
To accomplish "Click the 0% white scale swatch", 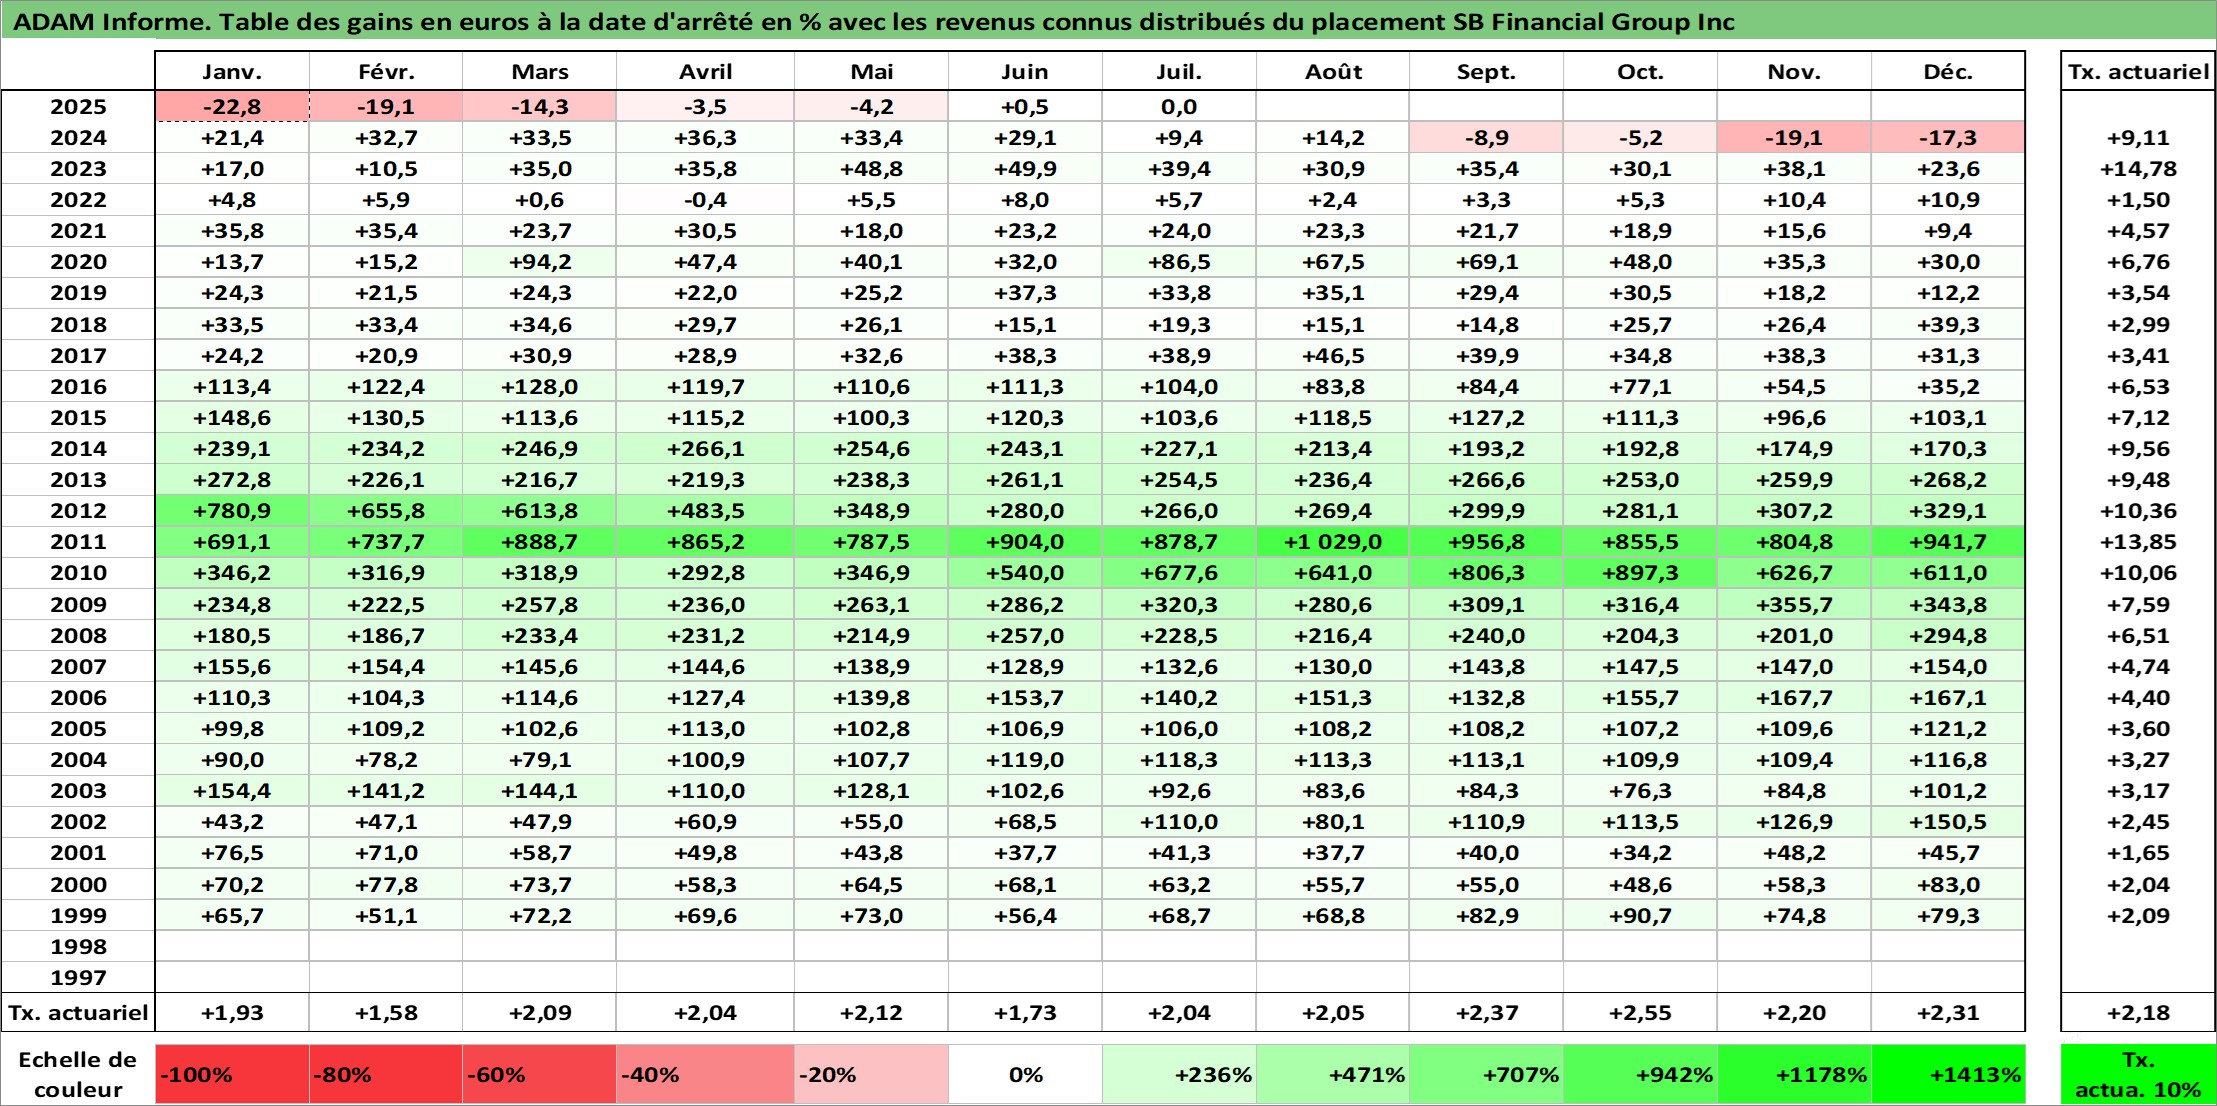I will click(1025, 1074).
